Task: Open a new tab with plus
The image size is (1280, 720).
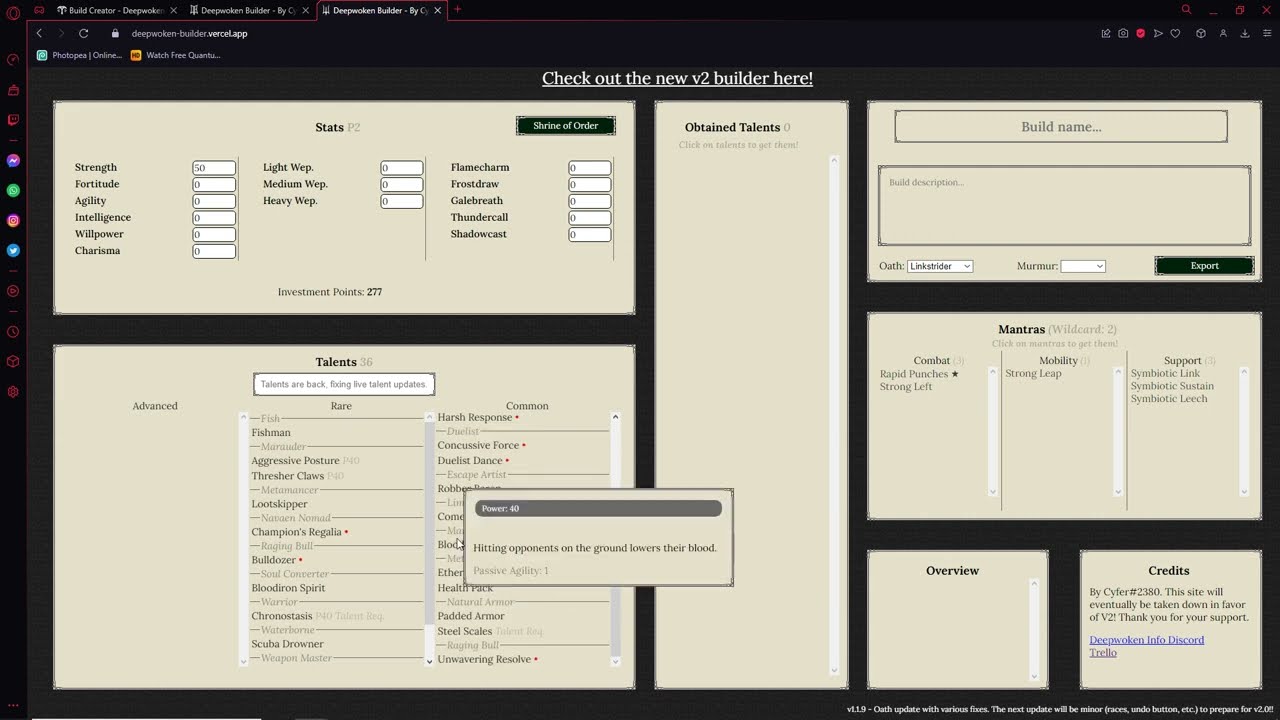Action: (457, 10)
